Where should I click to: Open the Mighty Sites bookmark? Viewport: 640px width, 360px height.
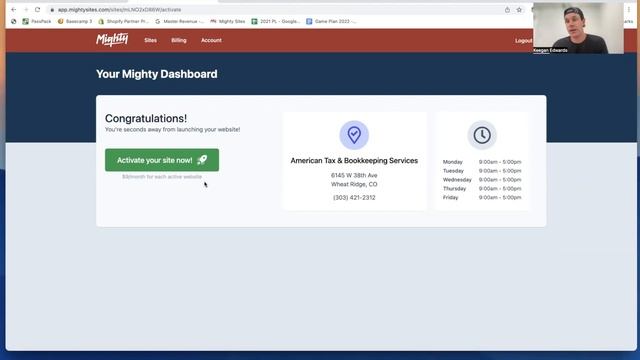click(x=227, y=21)
